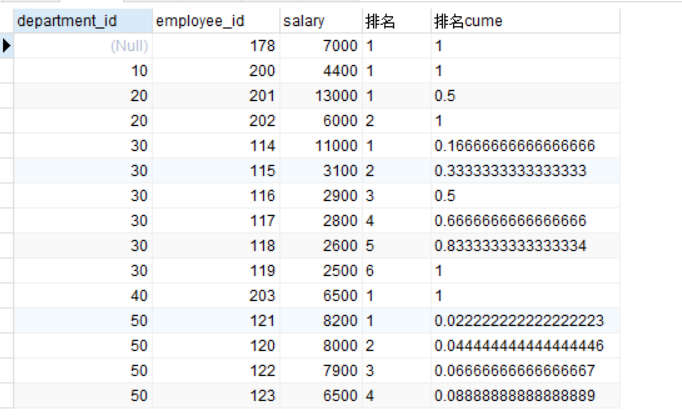Select employee_id cell 114
The height and width of the screenshot is (420, 682).
pyautogui.click(x=216, y=146)
